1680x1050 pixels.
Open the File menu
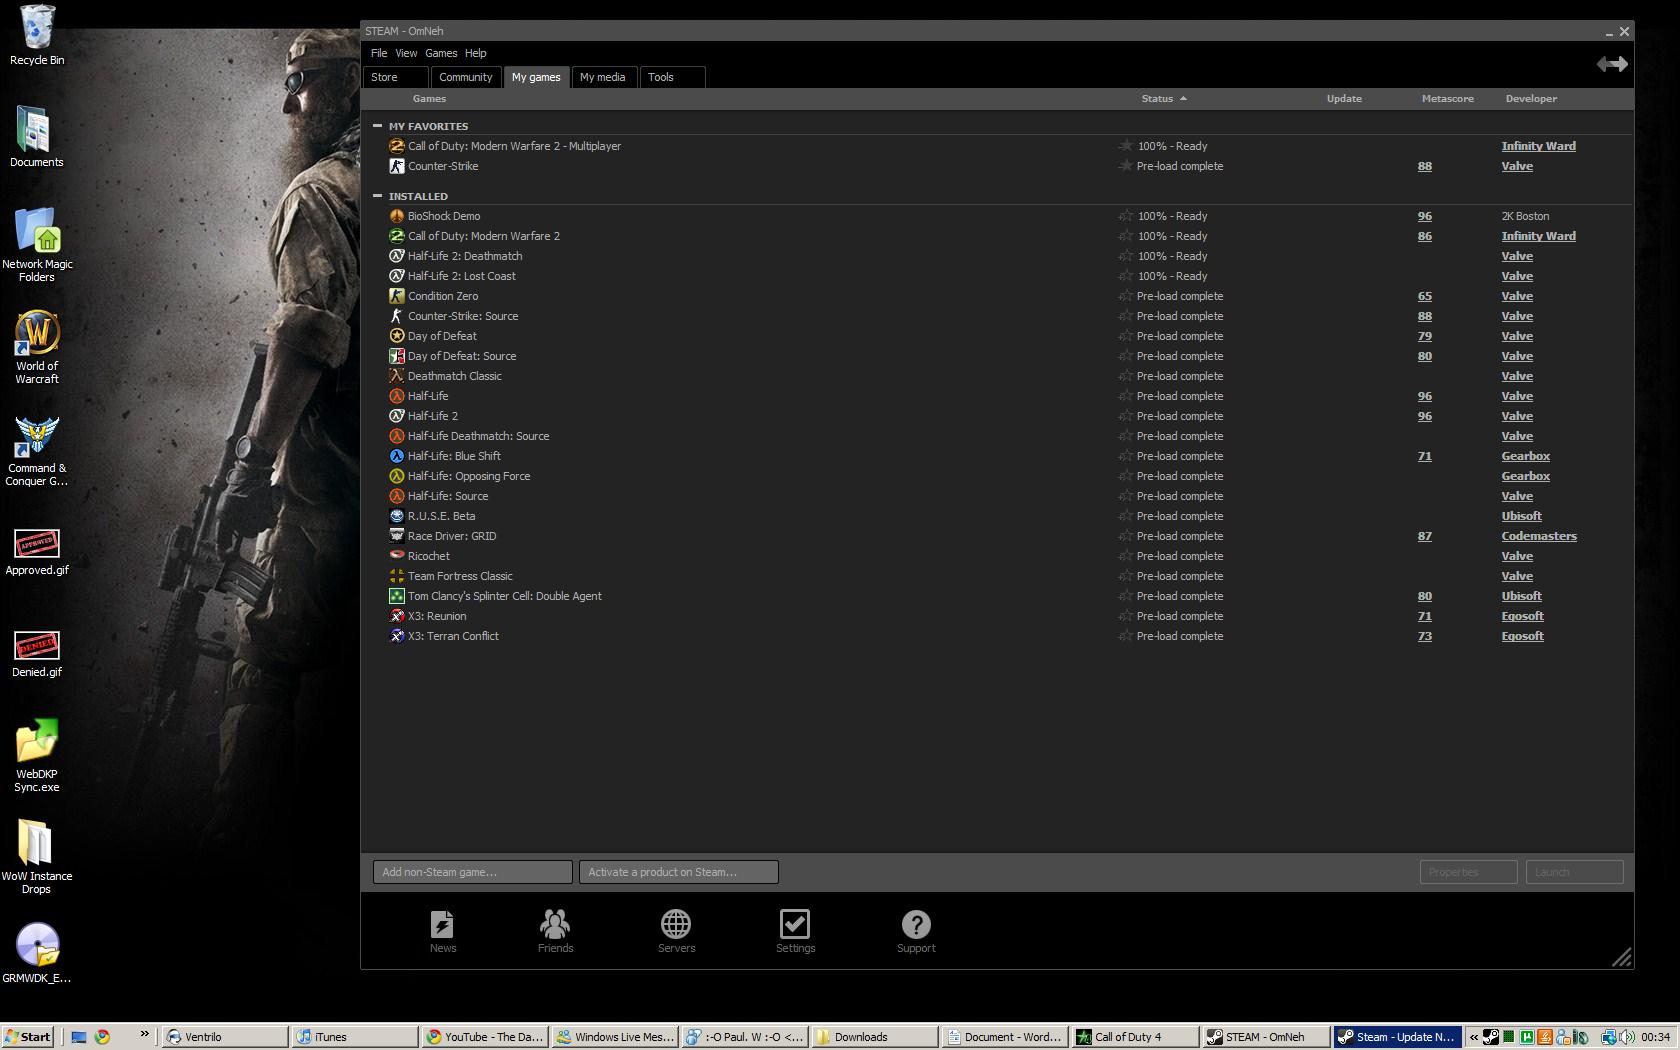pyautogui.click(x=379, y=53)
